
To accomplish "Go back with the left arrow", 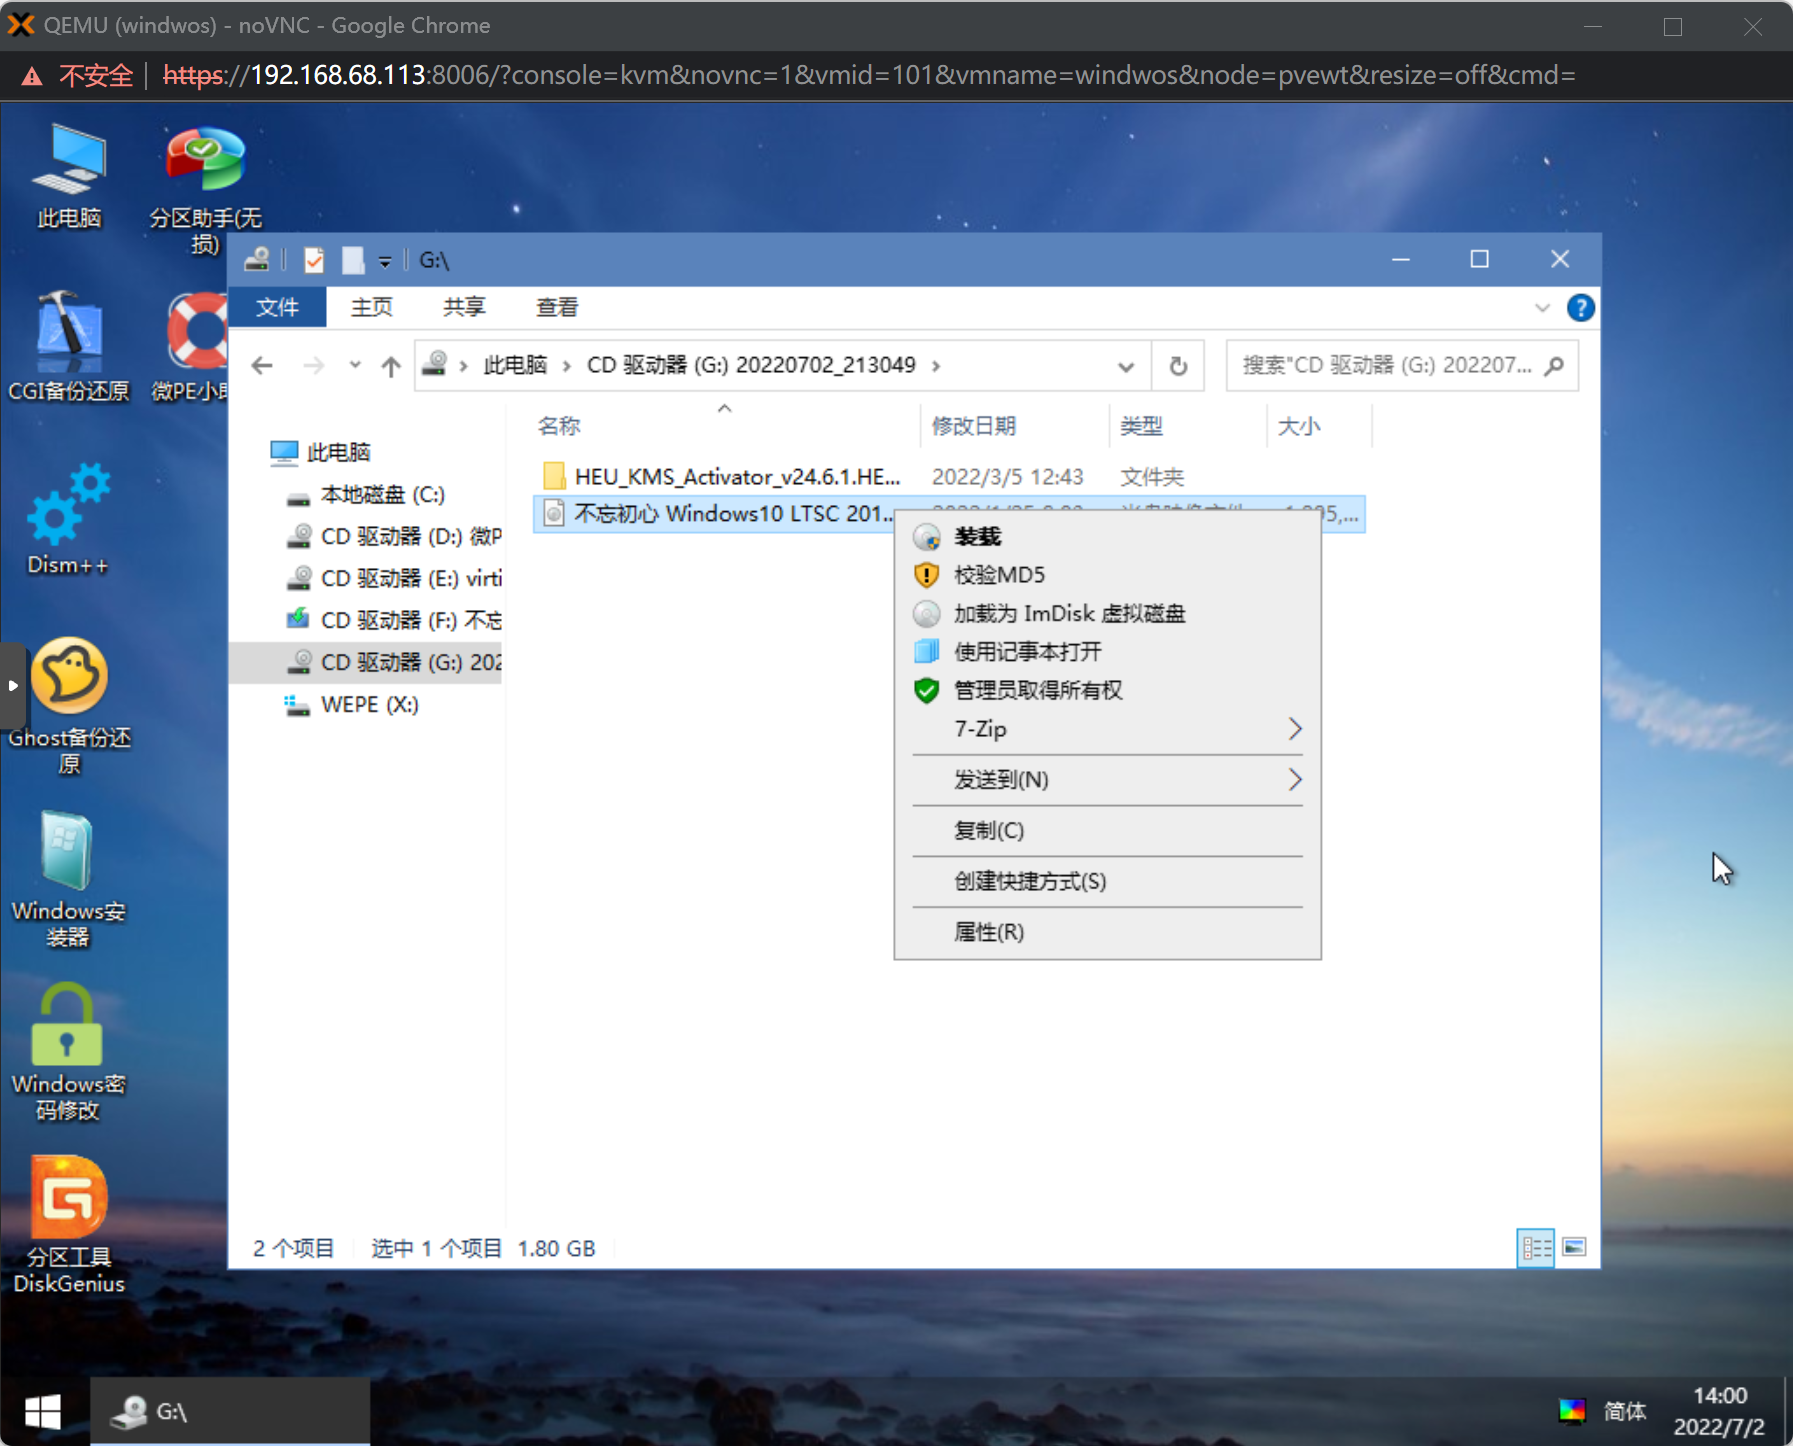I will pos(262,366).
